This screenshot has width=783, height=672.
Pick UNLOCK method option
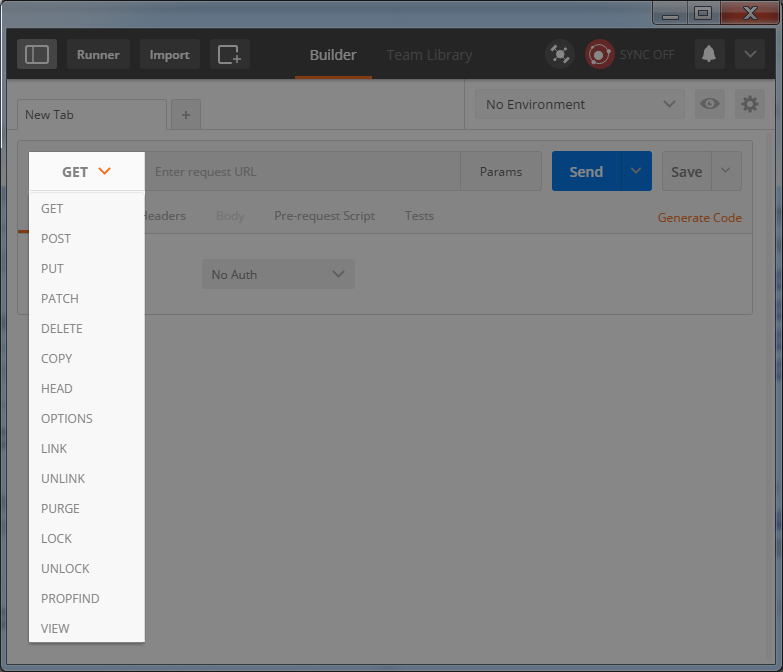[87, 568]
